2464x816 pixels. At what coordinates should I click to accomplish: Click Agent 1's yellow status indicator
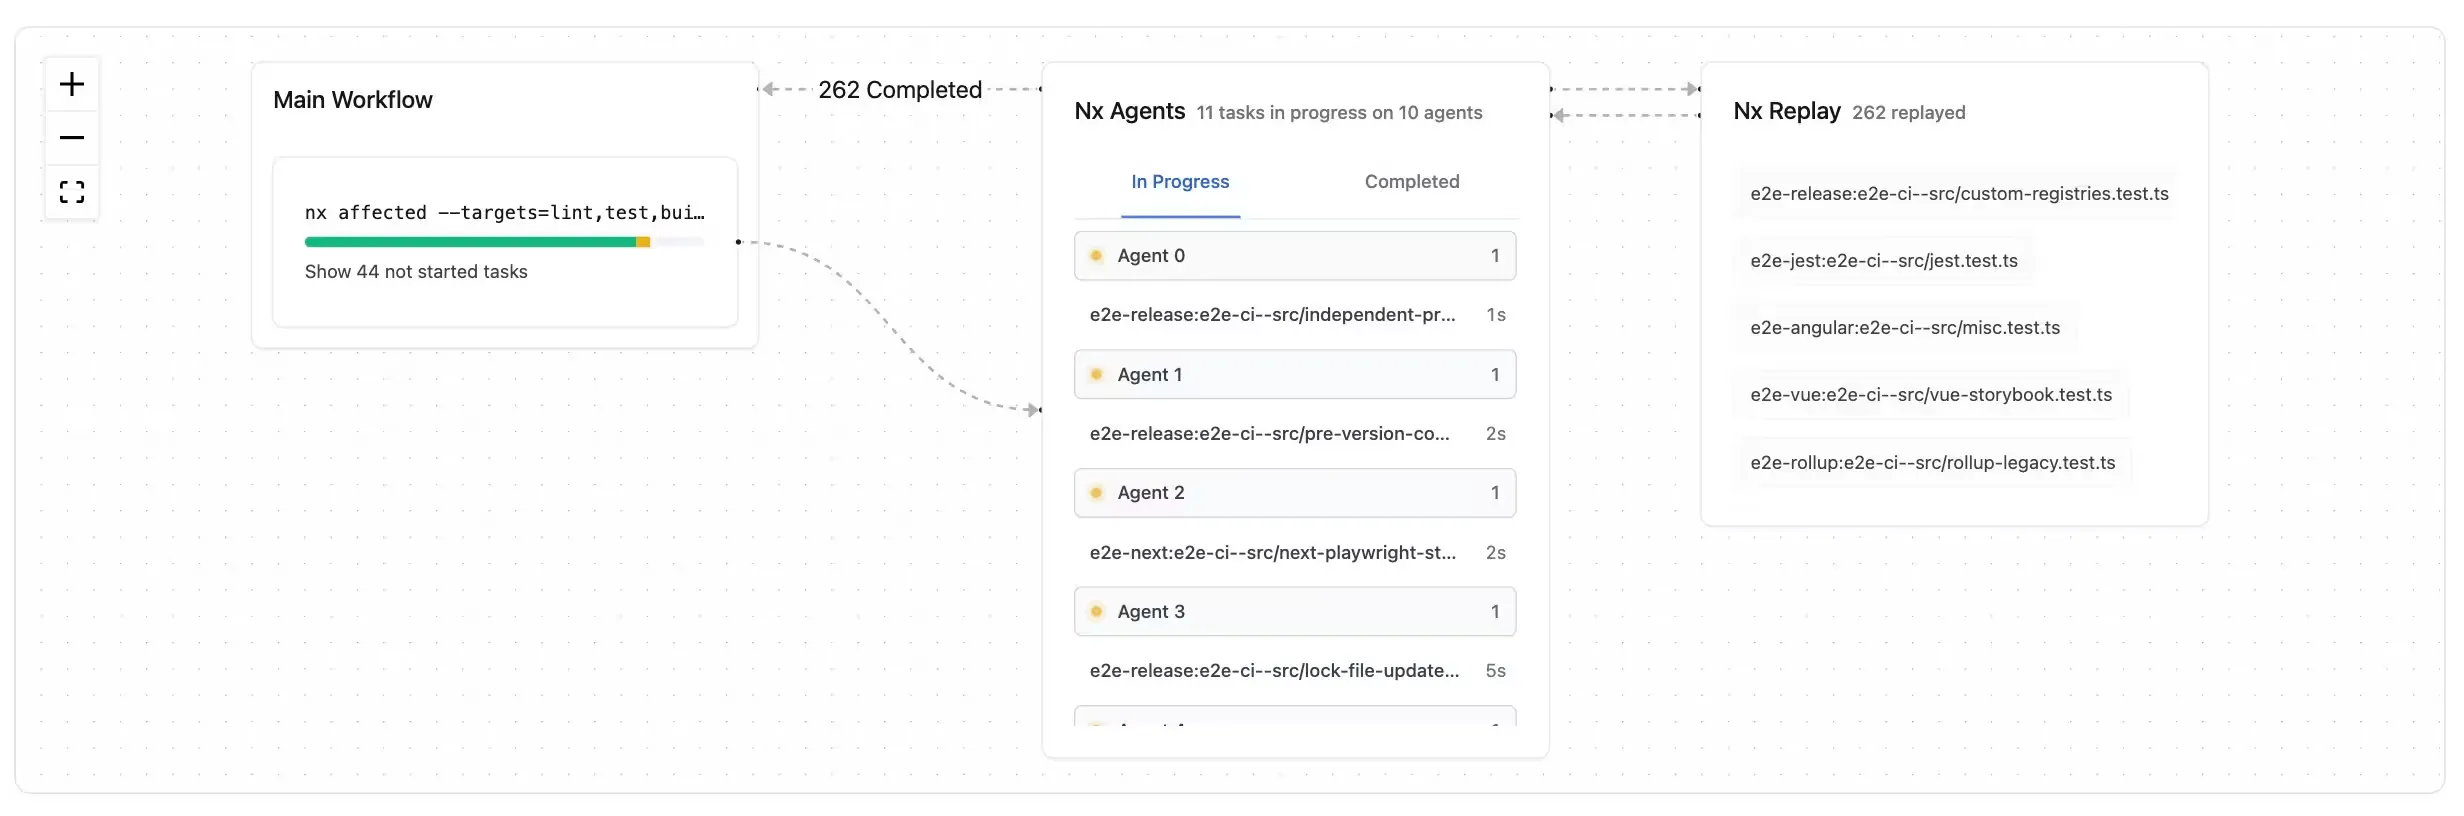click(1096, 374)
